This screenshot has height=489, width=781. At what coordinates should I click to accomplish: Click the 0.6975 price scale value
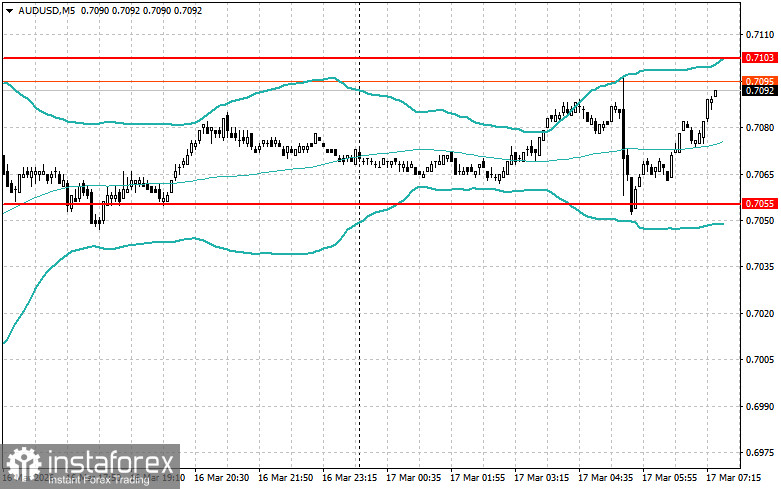click(760, 453)
